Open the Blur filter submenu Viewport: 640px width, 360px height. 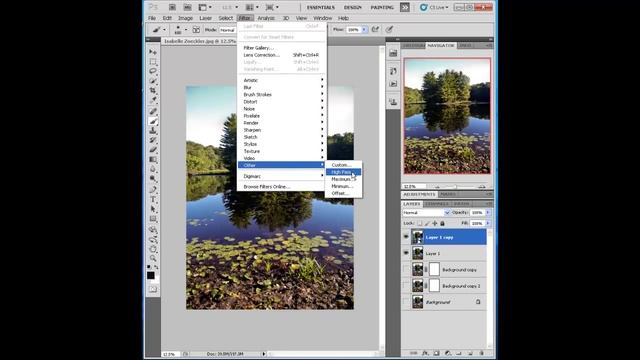pos(282,87)
